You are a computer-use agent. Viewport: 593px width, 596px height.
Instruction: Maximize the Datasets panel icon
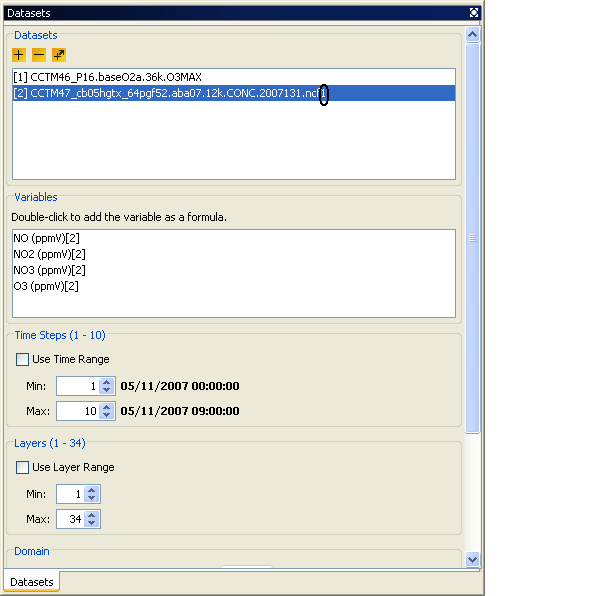point(474,13)
